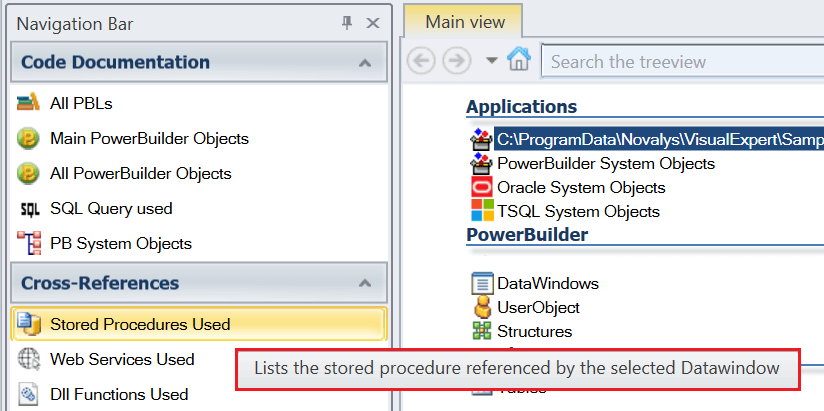The image size is (824, 411).
Task: Select Structures in the treeview
Action: click(534, 332)
